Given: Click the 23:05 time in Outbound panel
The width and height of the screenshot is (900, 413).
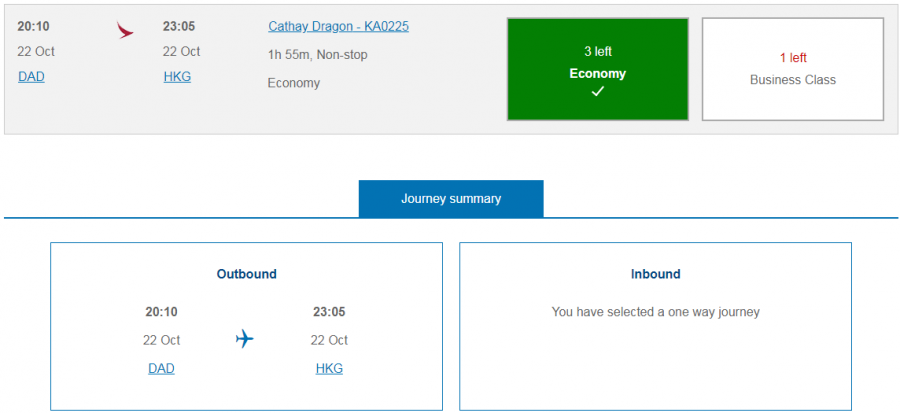Looking at the screenshot, I should point(329,312).
